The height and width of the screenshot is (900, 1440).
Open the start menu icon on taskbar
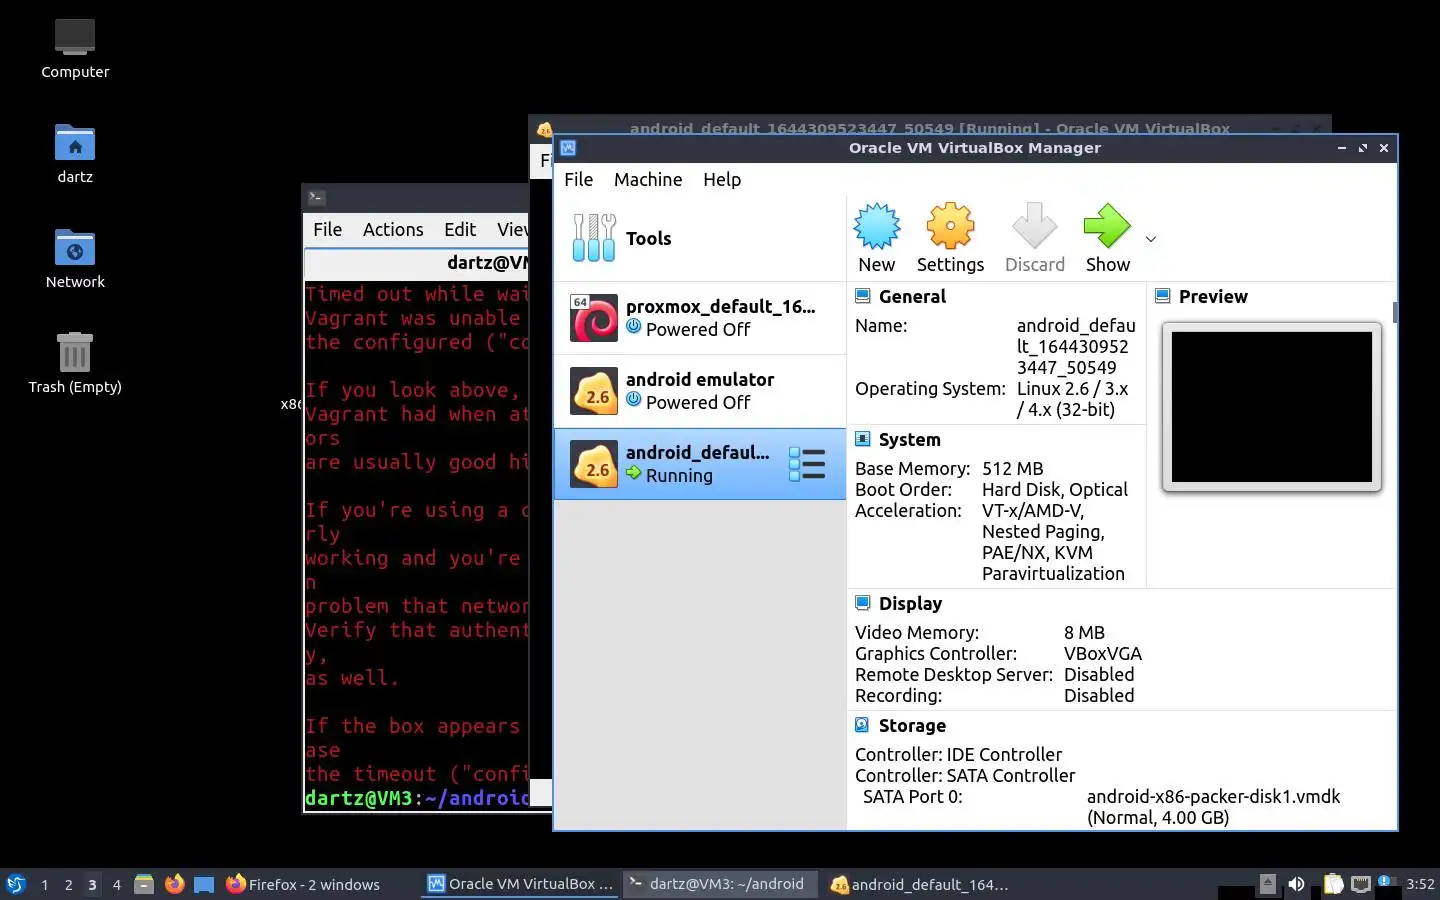16,884
